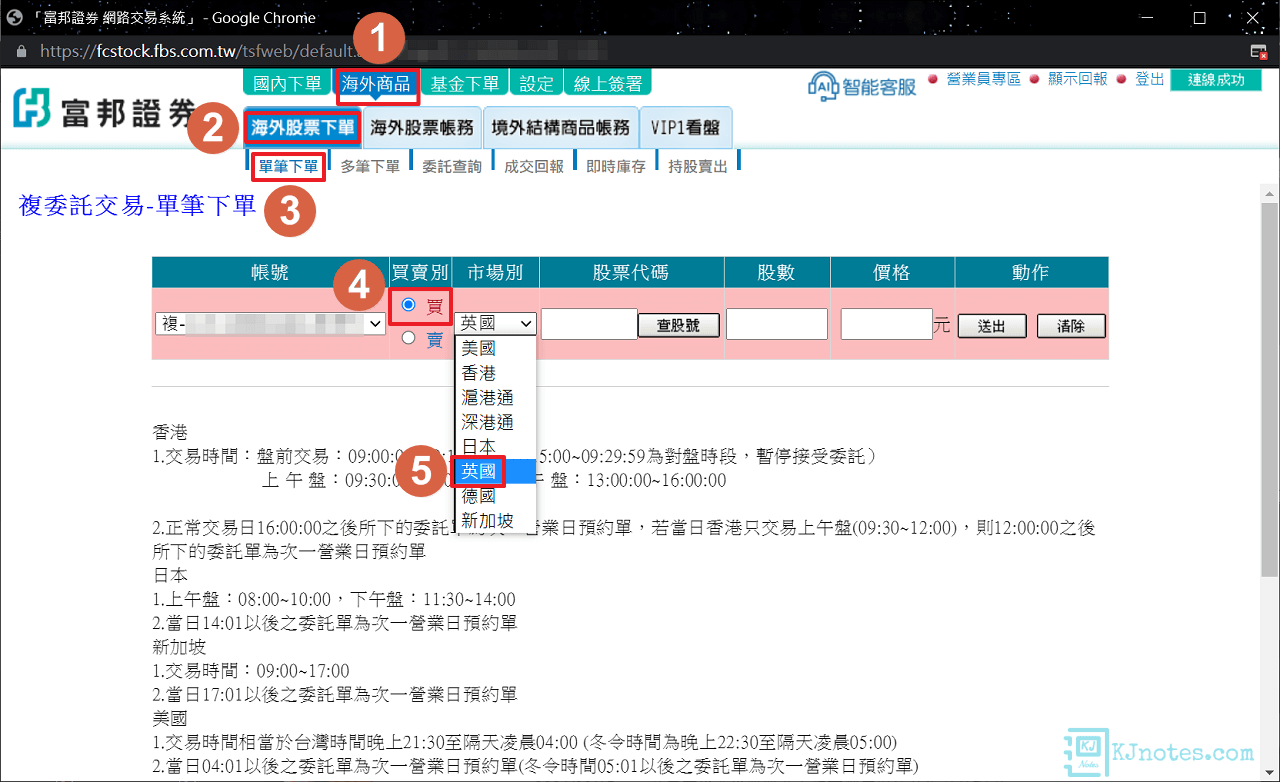Open 委託查詢 sub-tab

coord(452,167)
